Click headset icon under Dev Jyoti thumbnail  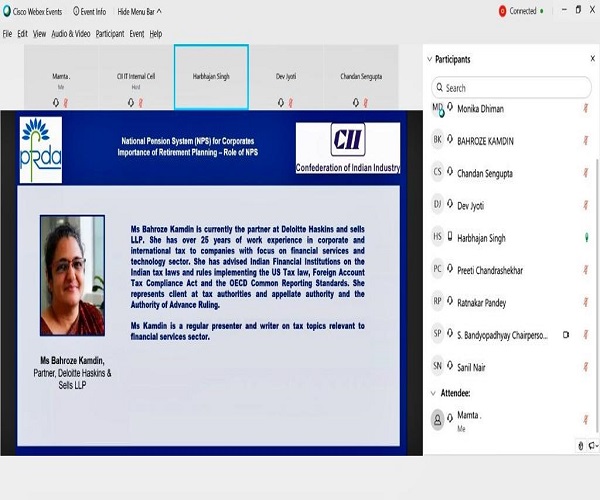(281, 103)
